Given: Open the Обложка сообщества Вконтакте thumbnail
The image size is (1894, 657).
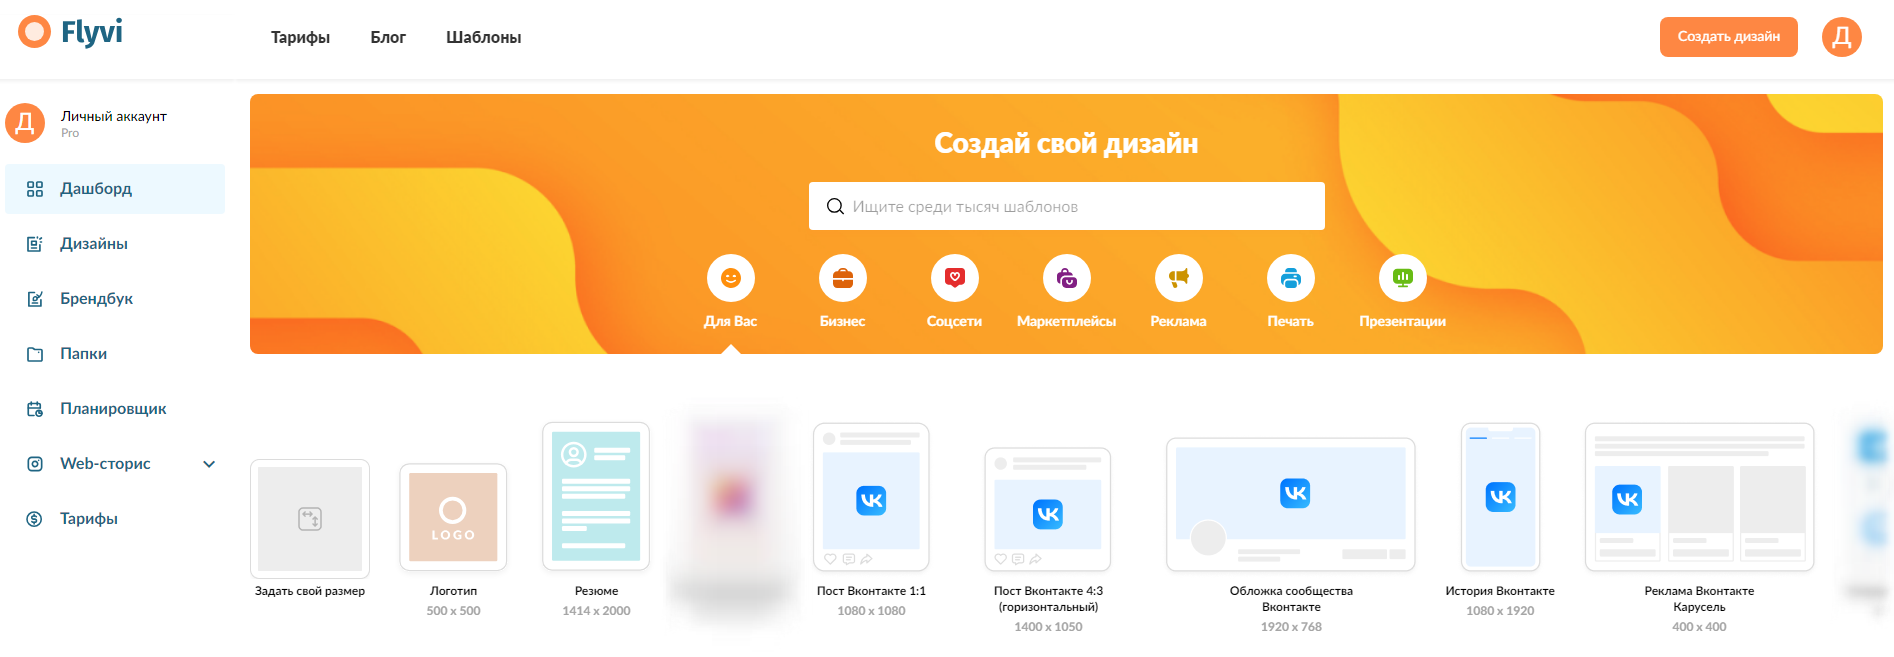Looking at the screenshot, I should coord(1291,504).
